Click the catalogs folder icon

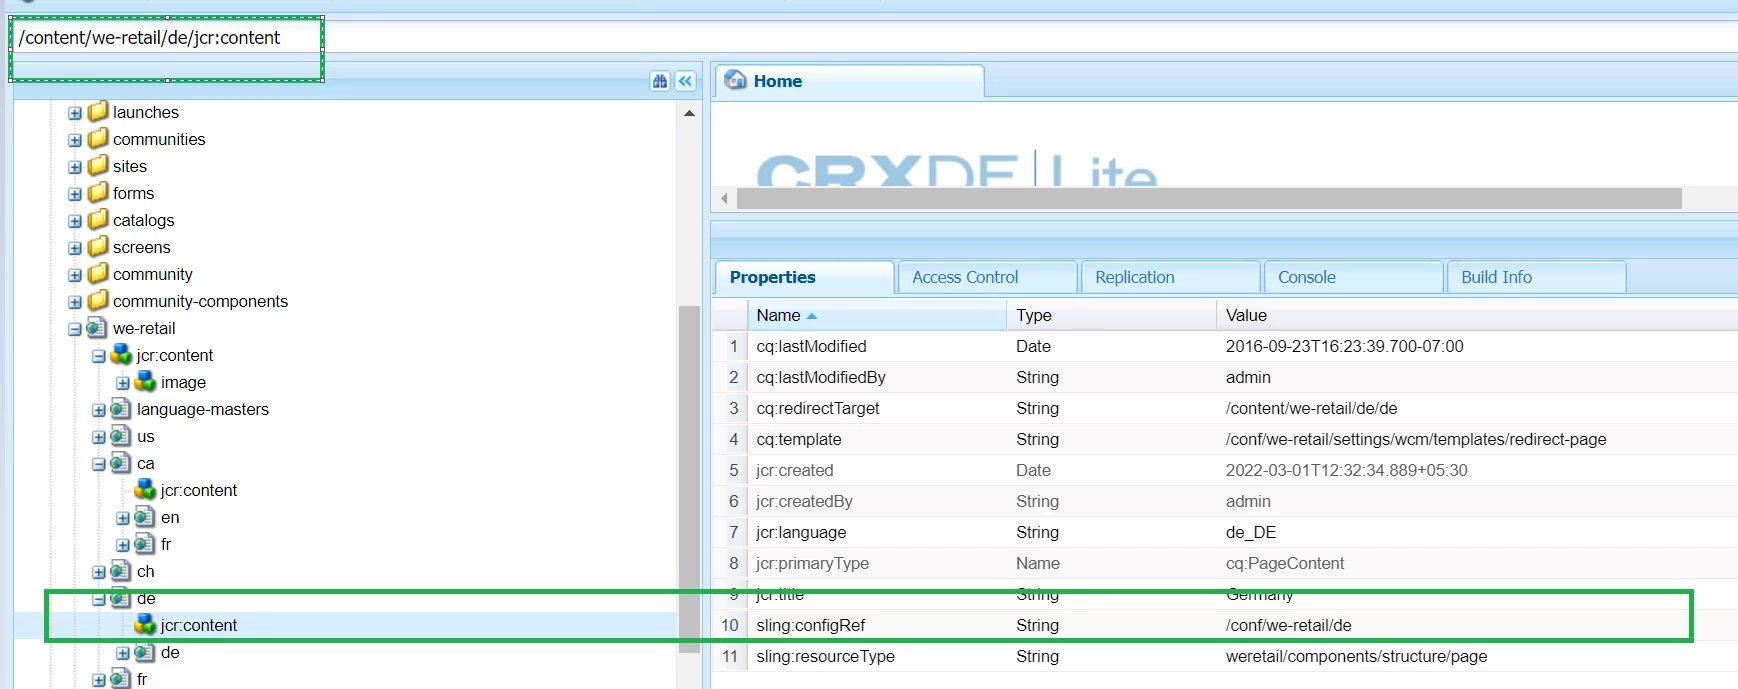coord(98,219)
